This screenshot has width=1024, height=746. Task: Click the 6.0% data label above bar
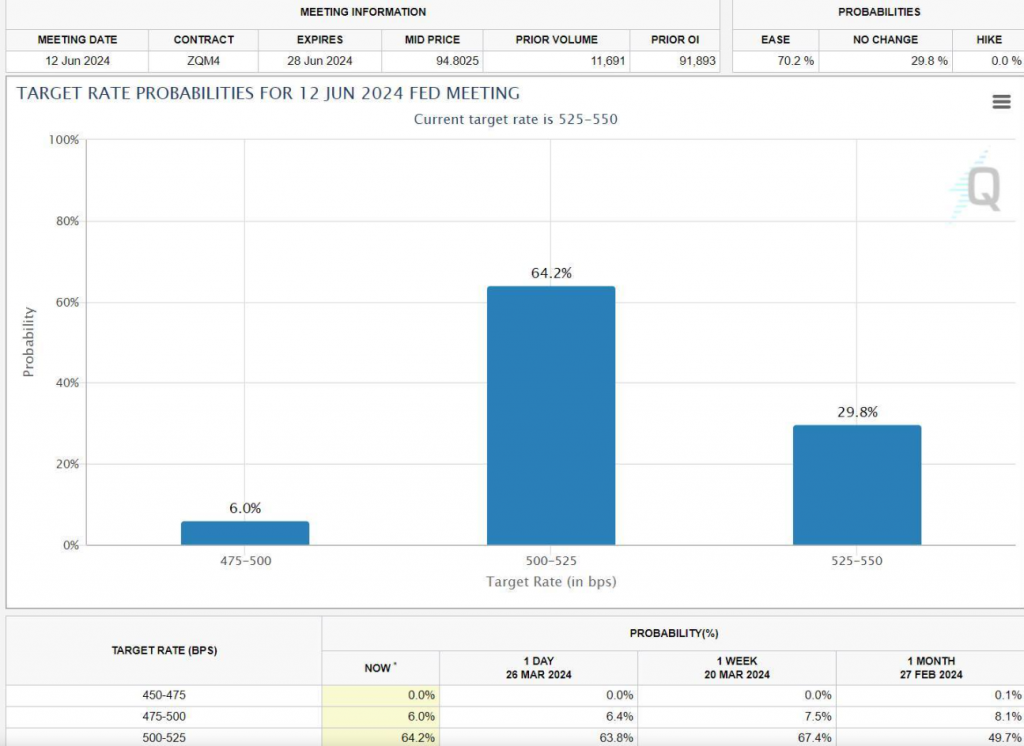[x=245, y=508]
